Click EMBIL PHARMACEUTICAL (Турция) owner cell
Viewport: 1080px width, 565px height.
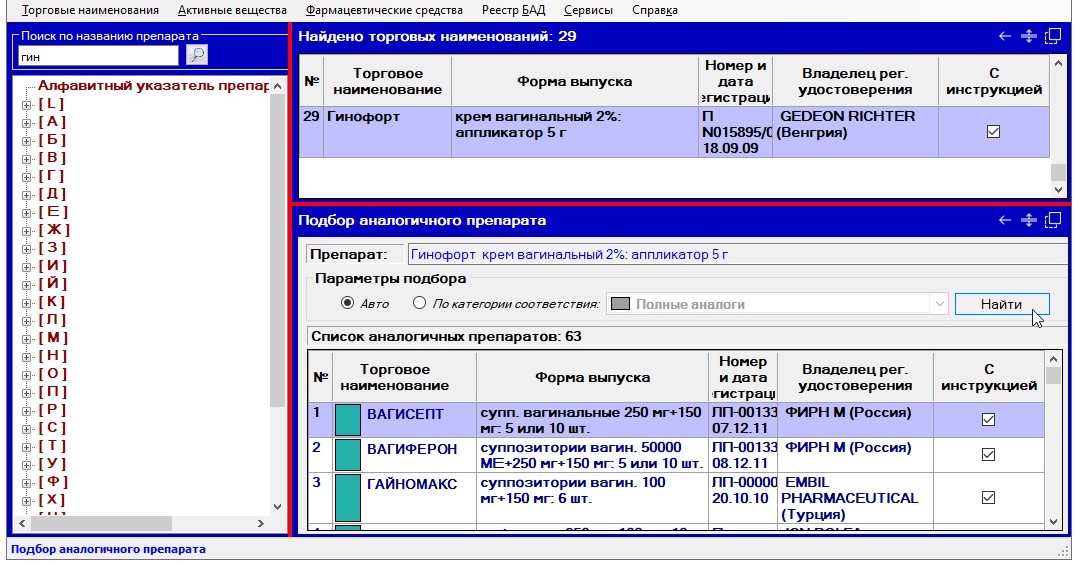tap(855, 497)
